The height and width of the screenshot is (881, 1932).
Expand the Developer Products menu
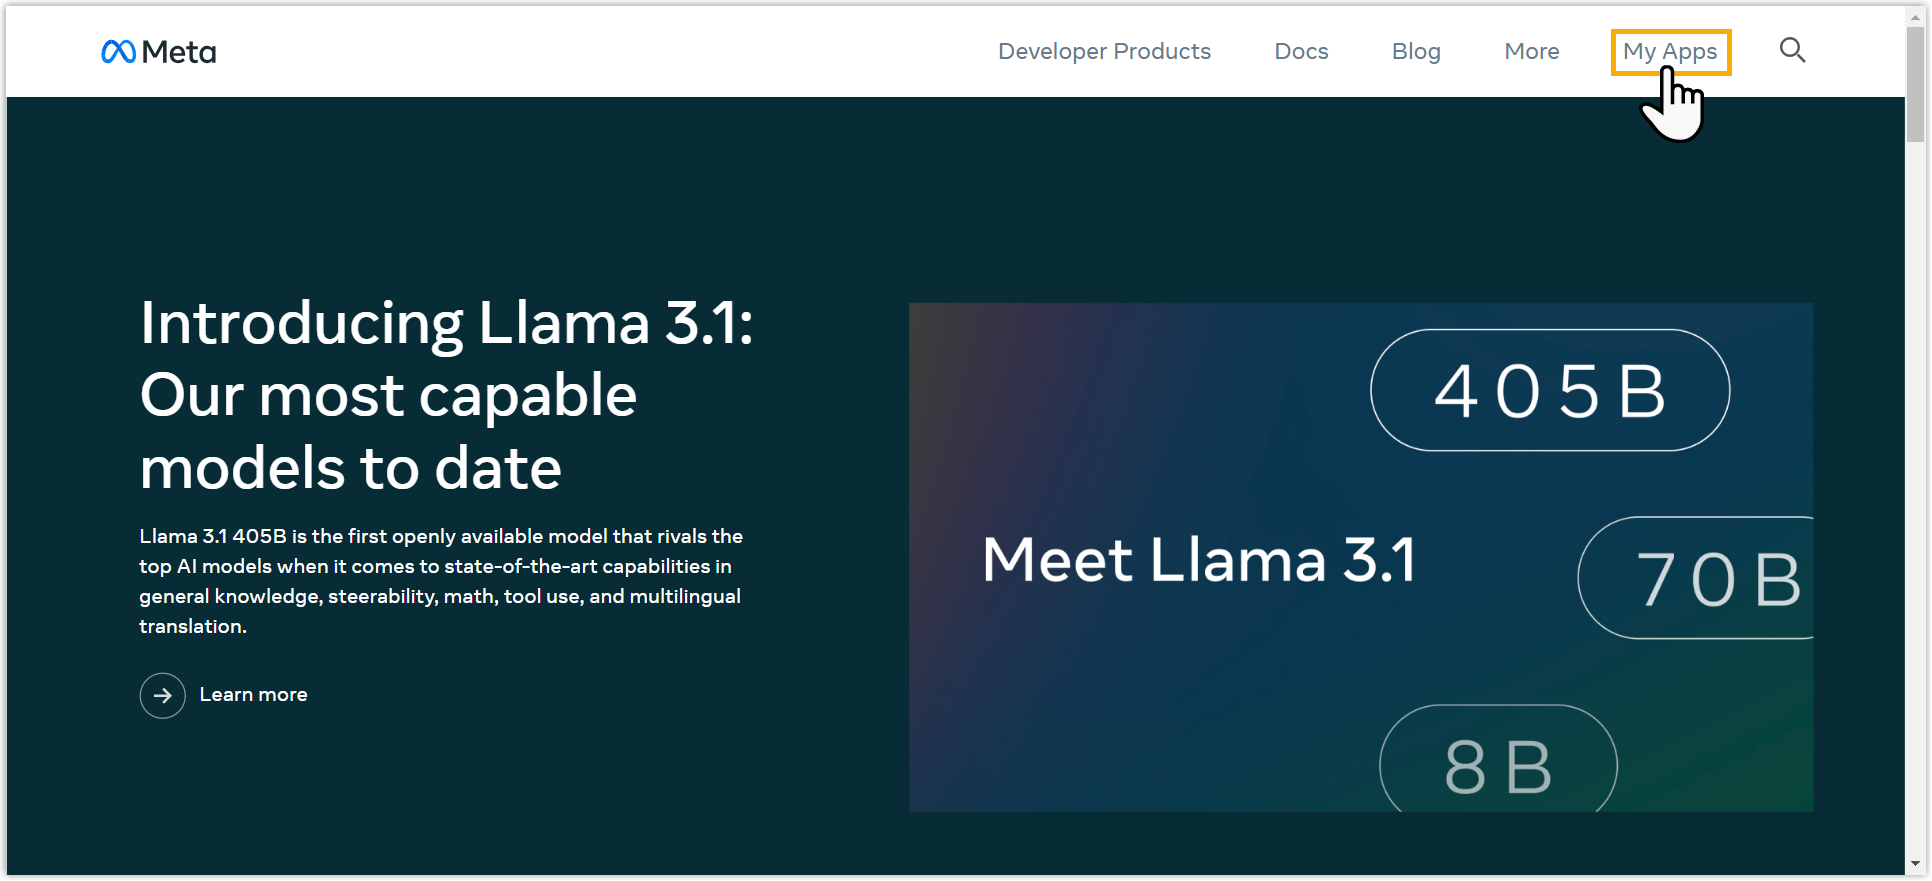(1104, 51)
